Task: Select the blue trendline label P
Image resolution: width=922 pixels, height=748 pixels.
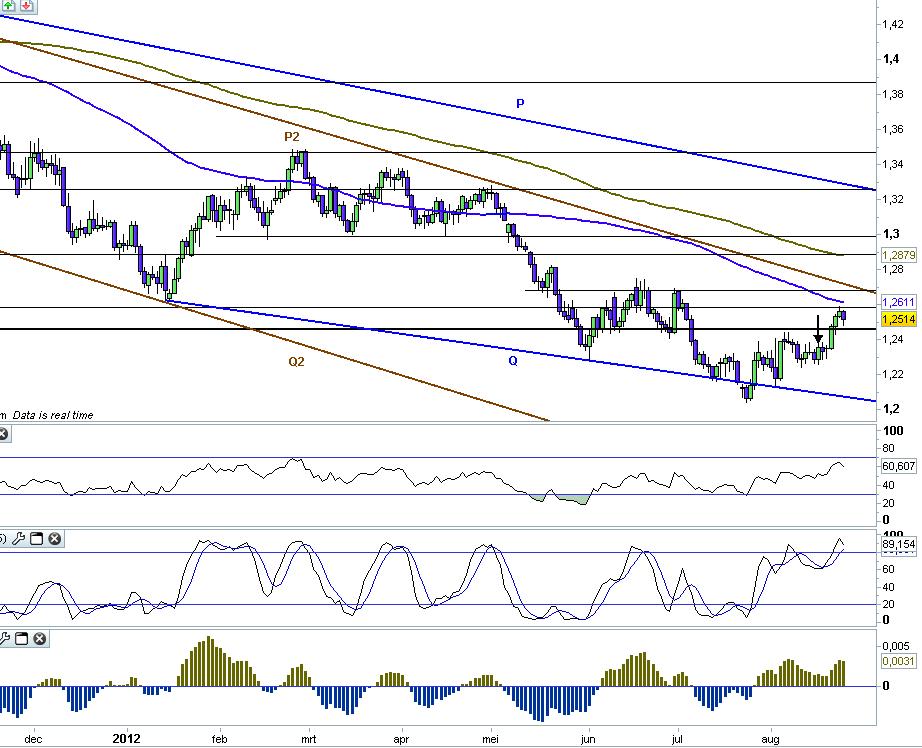Action: 520,103
